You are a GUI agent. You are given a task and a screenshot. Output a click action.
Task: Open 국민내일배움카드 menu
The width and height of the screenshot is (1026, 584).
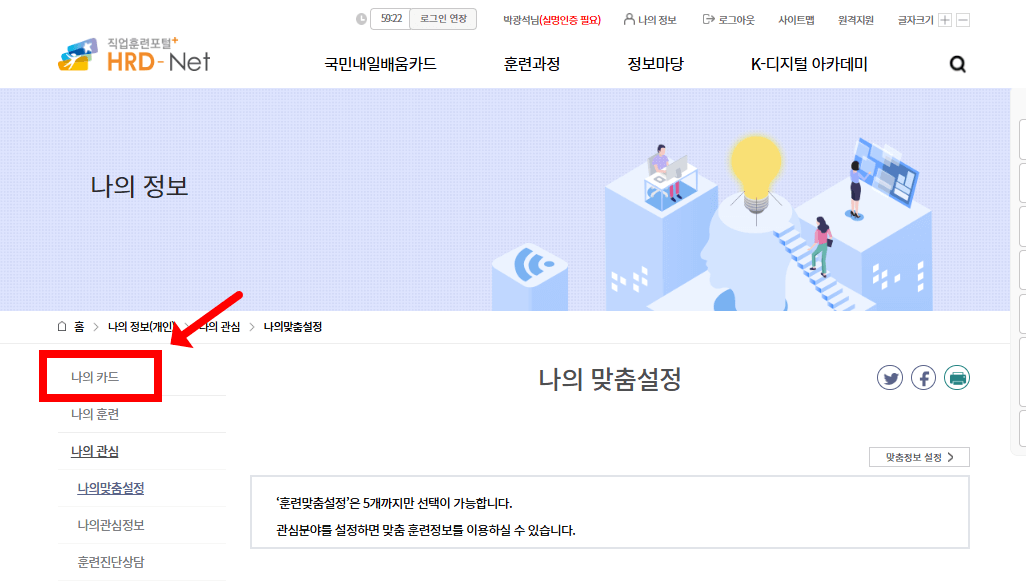pos(380,64)
